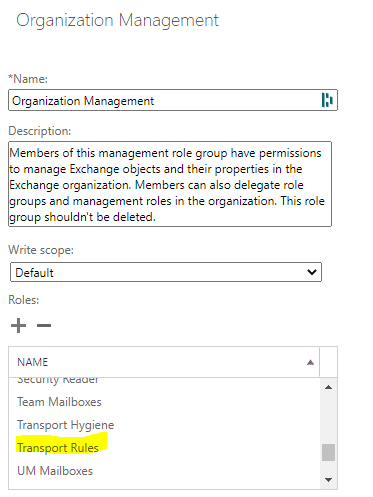Add a role with the plus icon

pyautogui.click(x=18, y=325)
